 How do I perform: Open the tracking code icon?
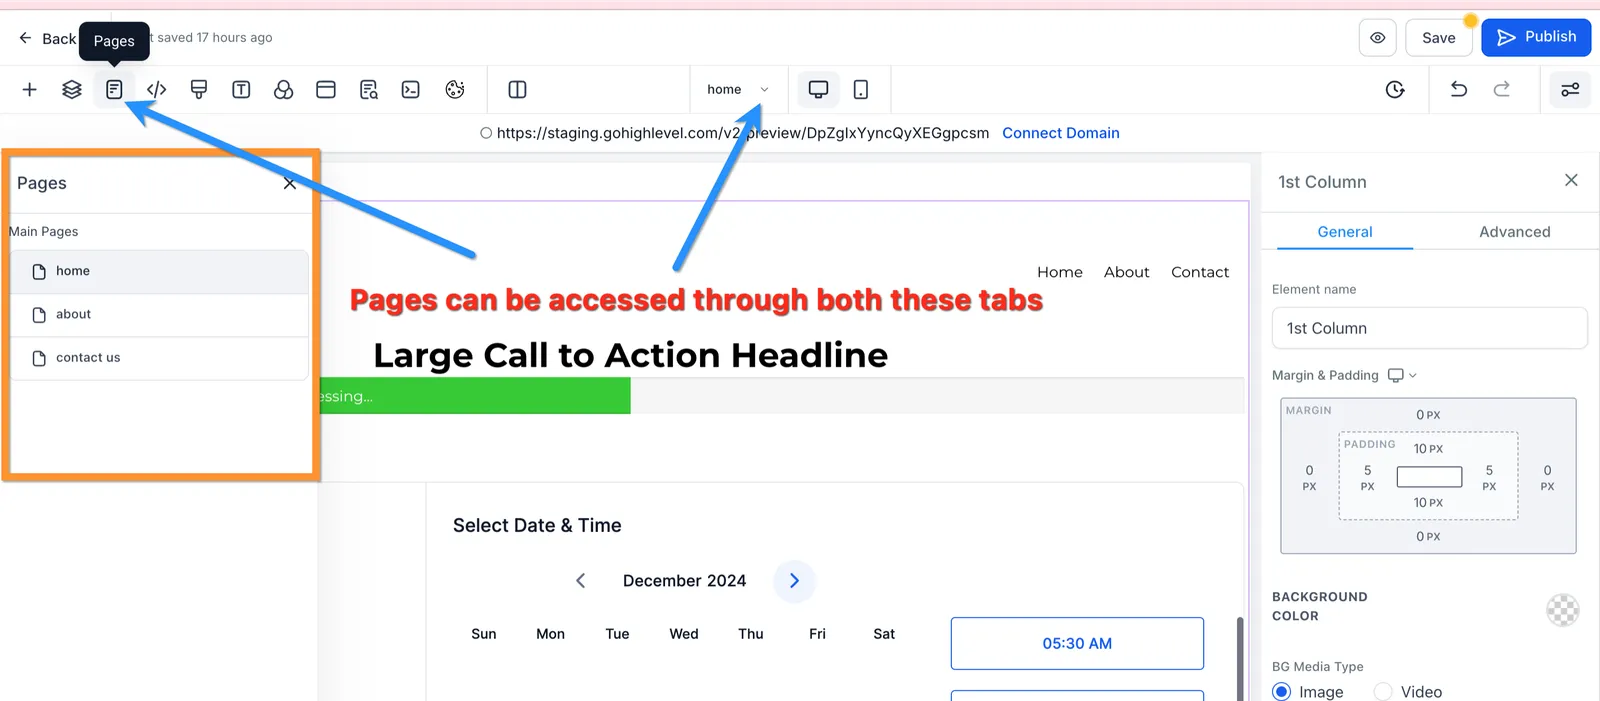157,90
